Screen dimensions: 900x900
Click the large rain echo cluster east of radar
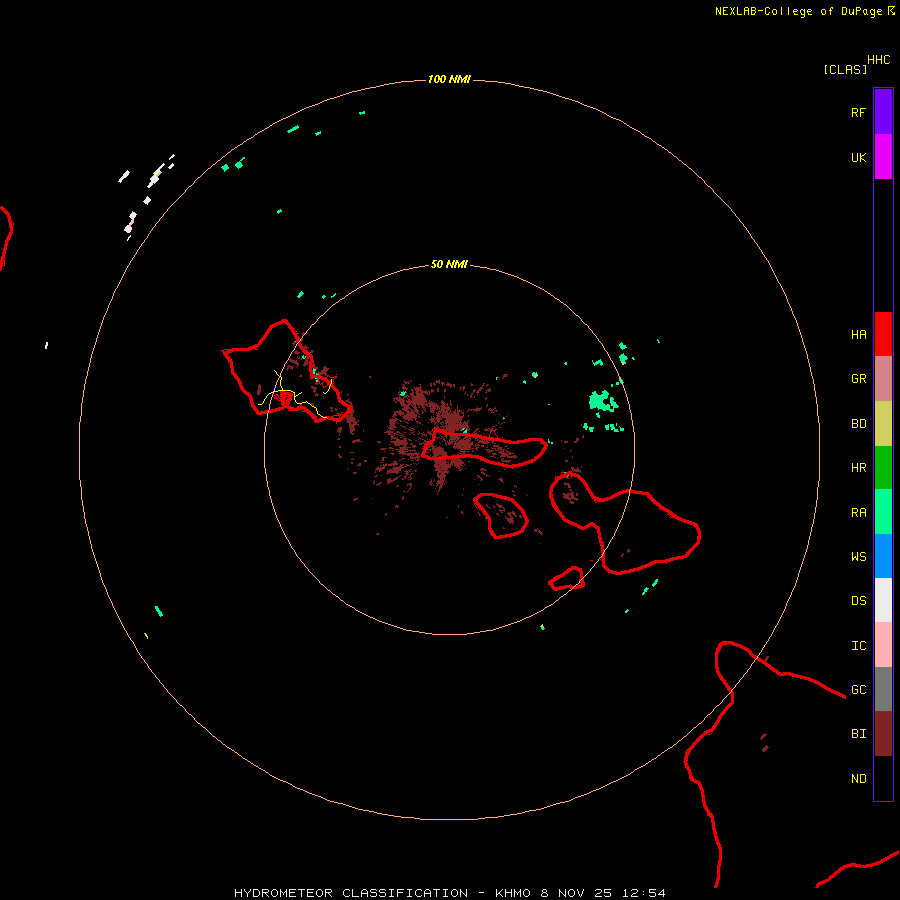(x=603, y=401)
